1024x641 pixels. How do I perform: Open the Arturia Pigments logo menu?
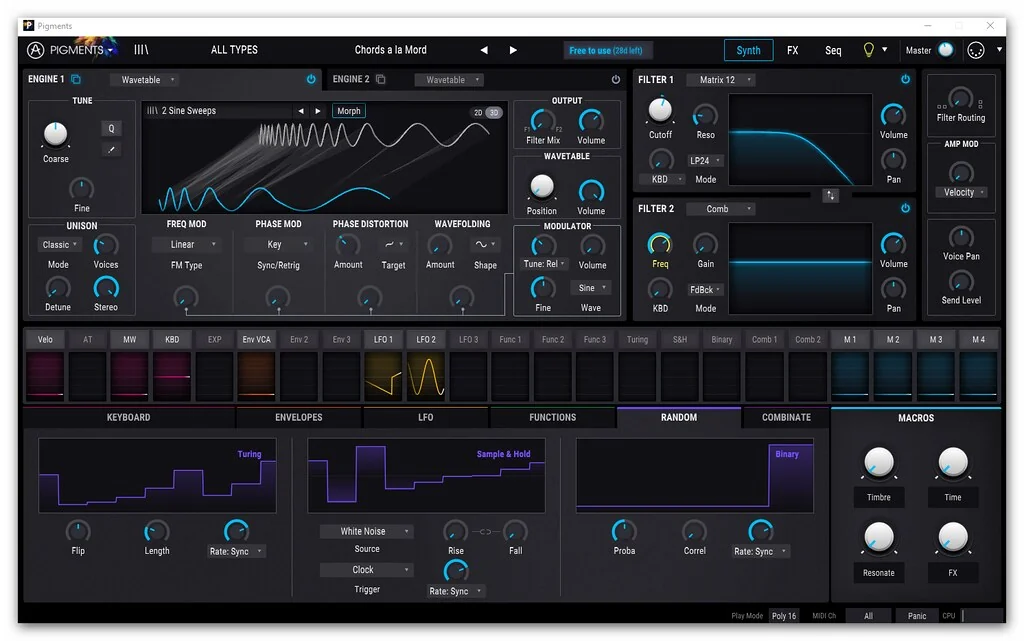click(71, 50)
